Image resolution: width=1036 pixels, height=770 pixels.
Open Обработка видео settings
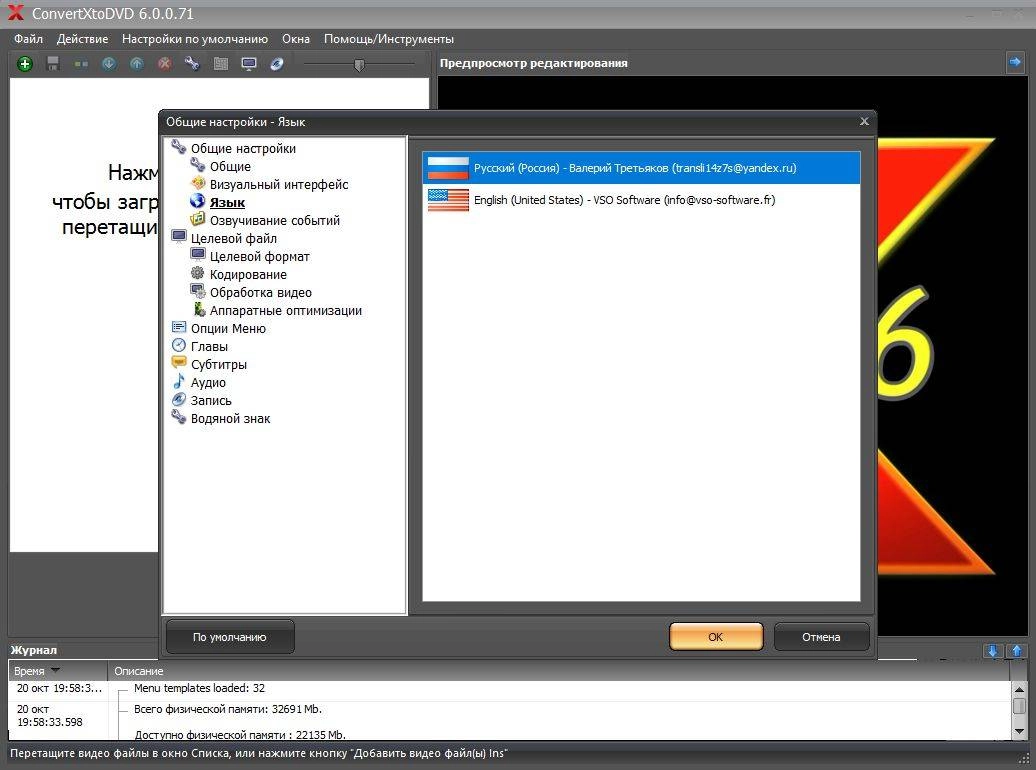pyautogui.click(x=260, y=293)
